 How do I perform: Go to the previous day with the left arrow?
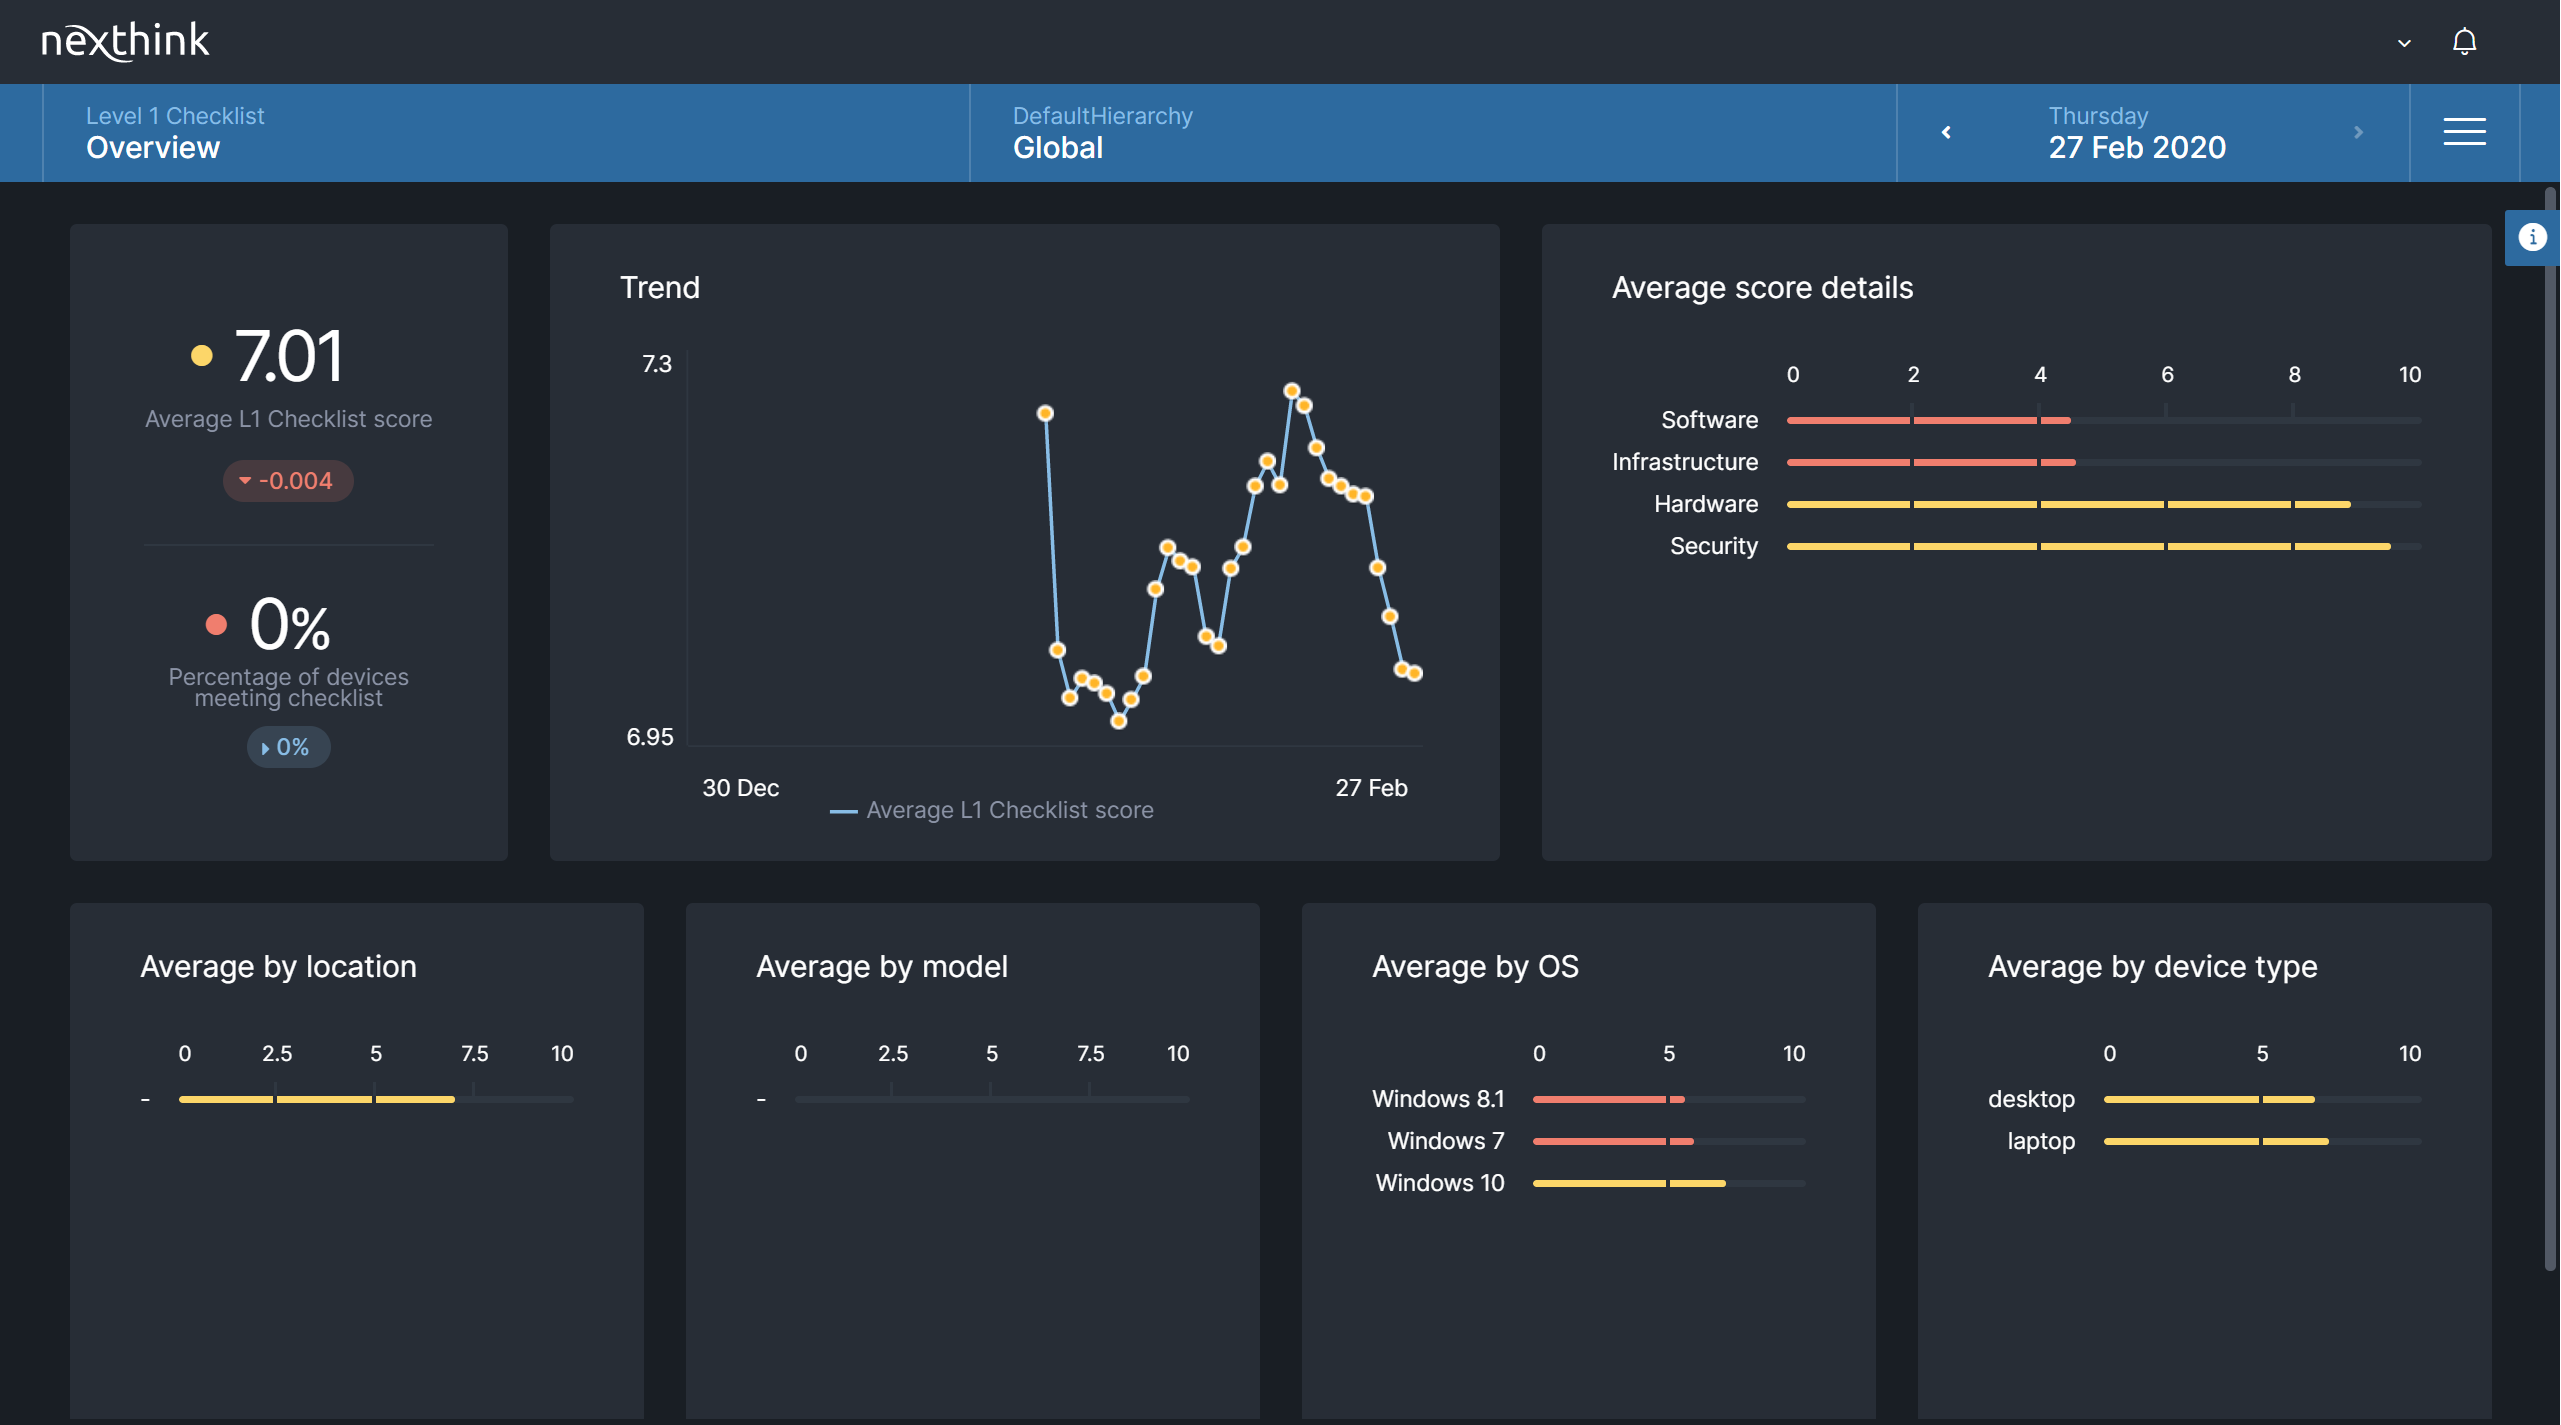pos(1946,131)
